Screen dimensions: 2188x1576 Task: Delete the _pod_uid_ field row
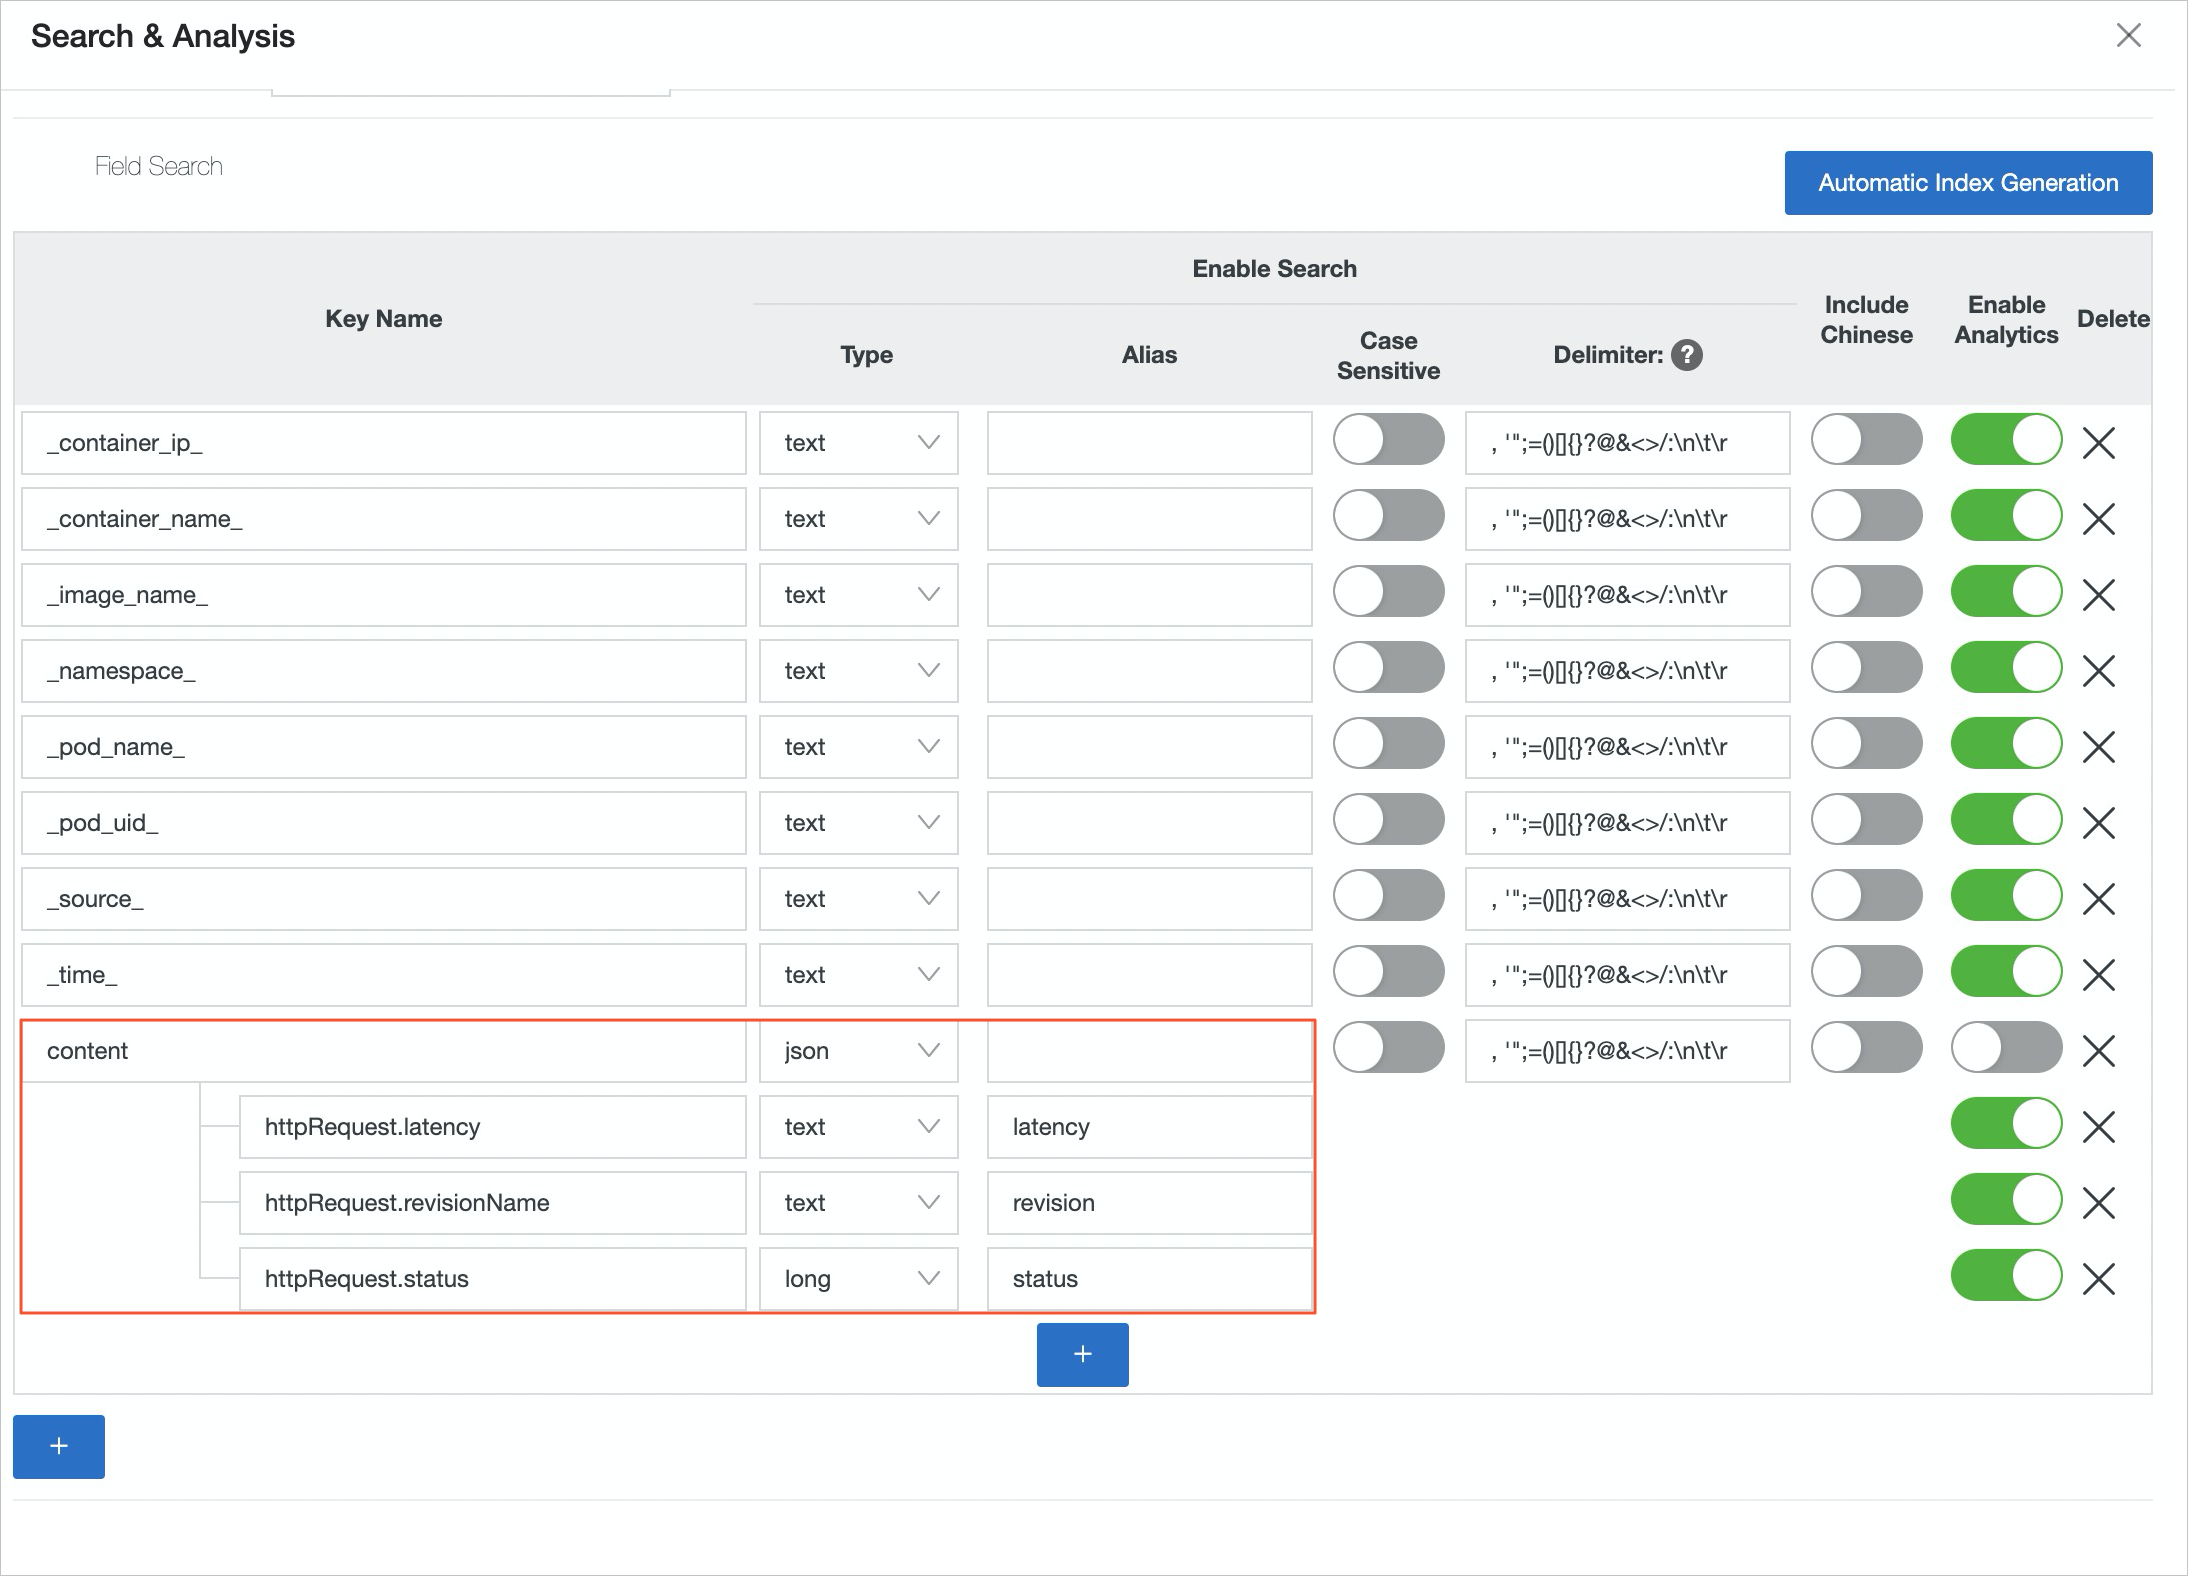2098,822
